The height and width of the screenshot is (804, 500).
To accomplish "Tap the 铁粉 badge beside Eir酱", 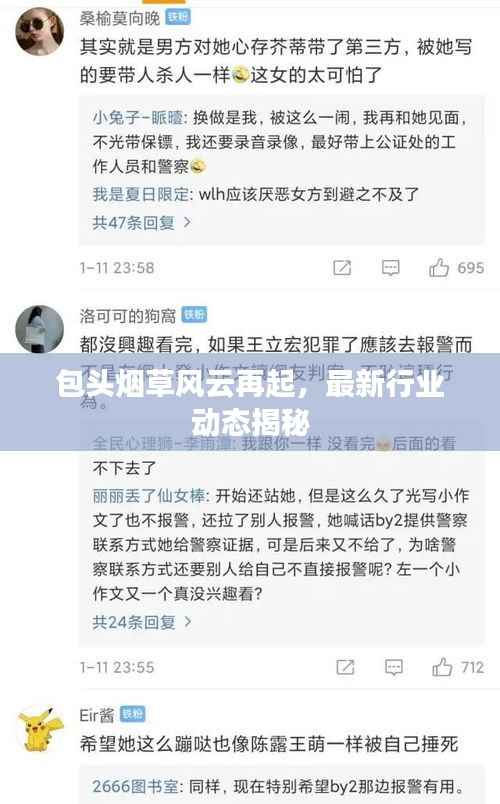I will coord(133,713).
